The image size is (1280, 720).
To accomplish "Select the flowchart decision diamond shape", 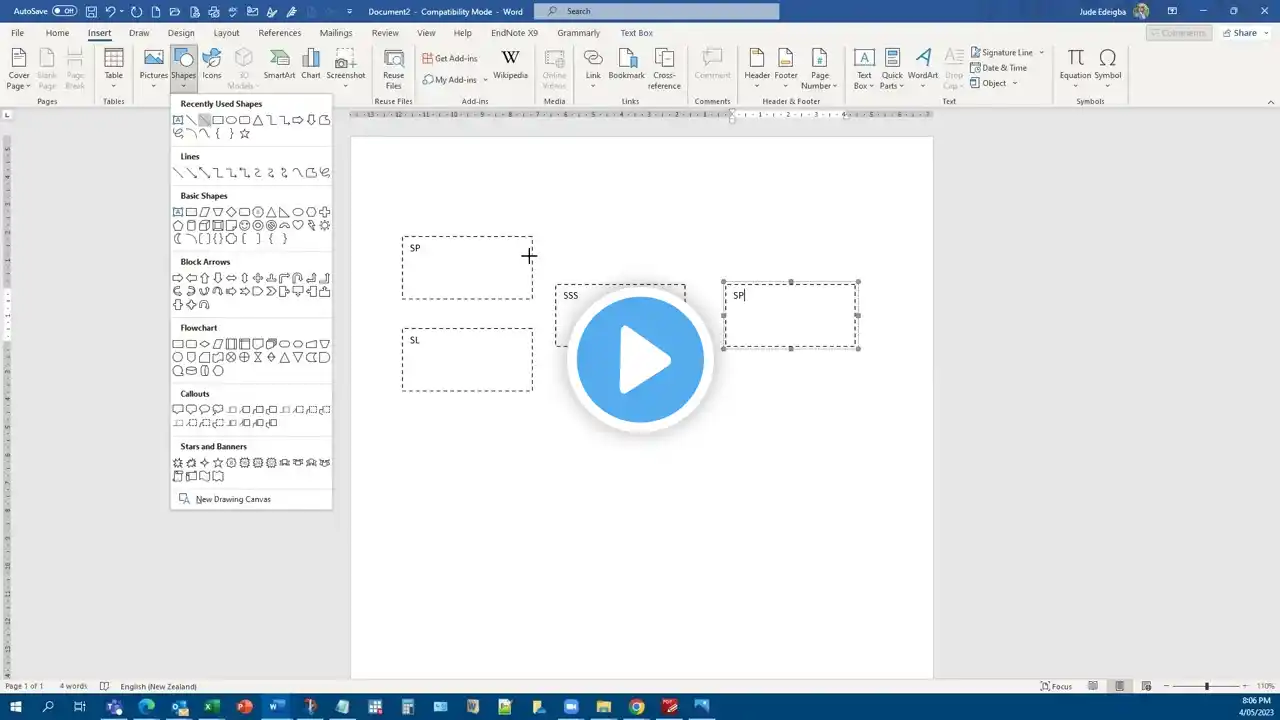I will point(205,344).
